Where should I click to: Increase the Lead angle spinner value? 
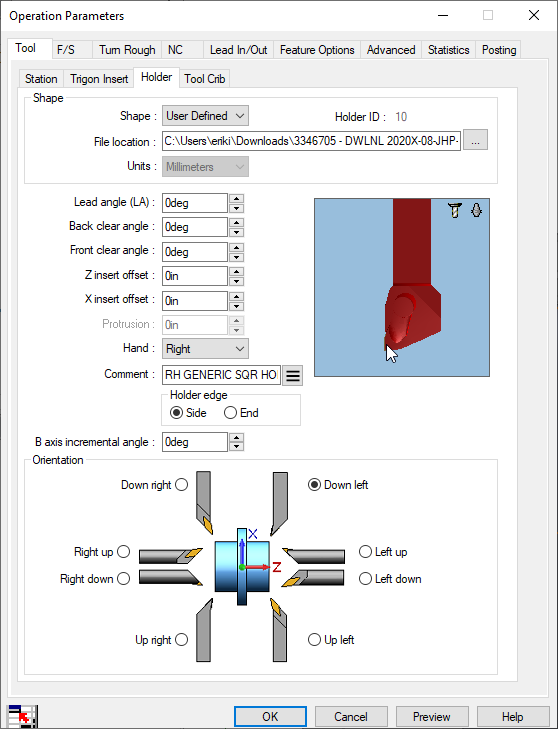click(x=237, y=199)
